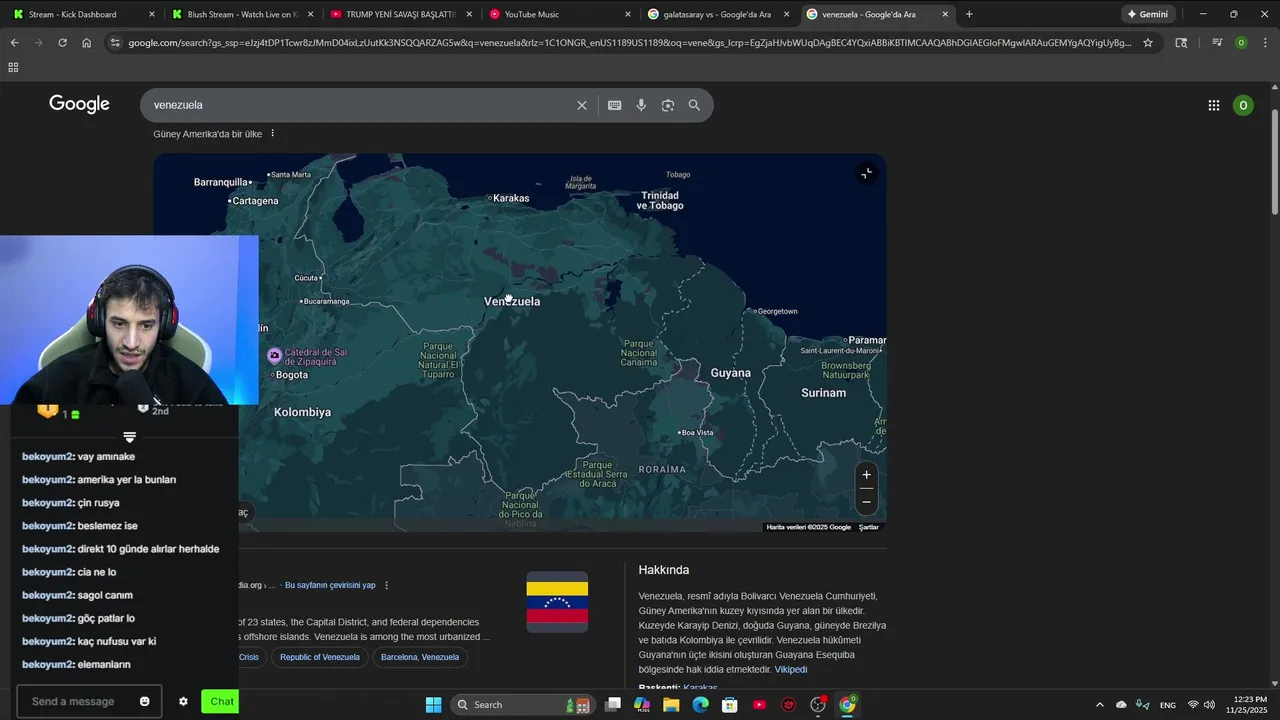Open Google Lens image search
Image resolution: width=1280 pixels, height=720 pixels.
point(668,105)
